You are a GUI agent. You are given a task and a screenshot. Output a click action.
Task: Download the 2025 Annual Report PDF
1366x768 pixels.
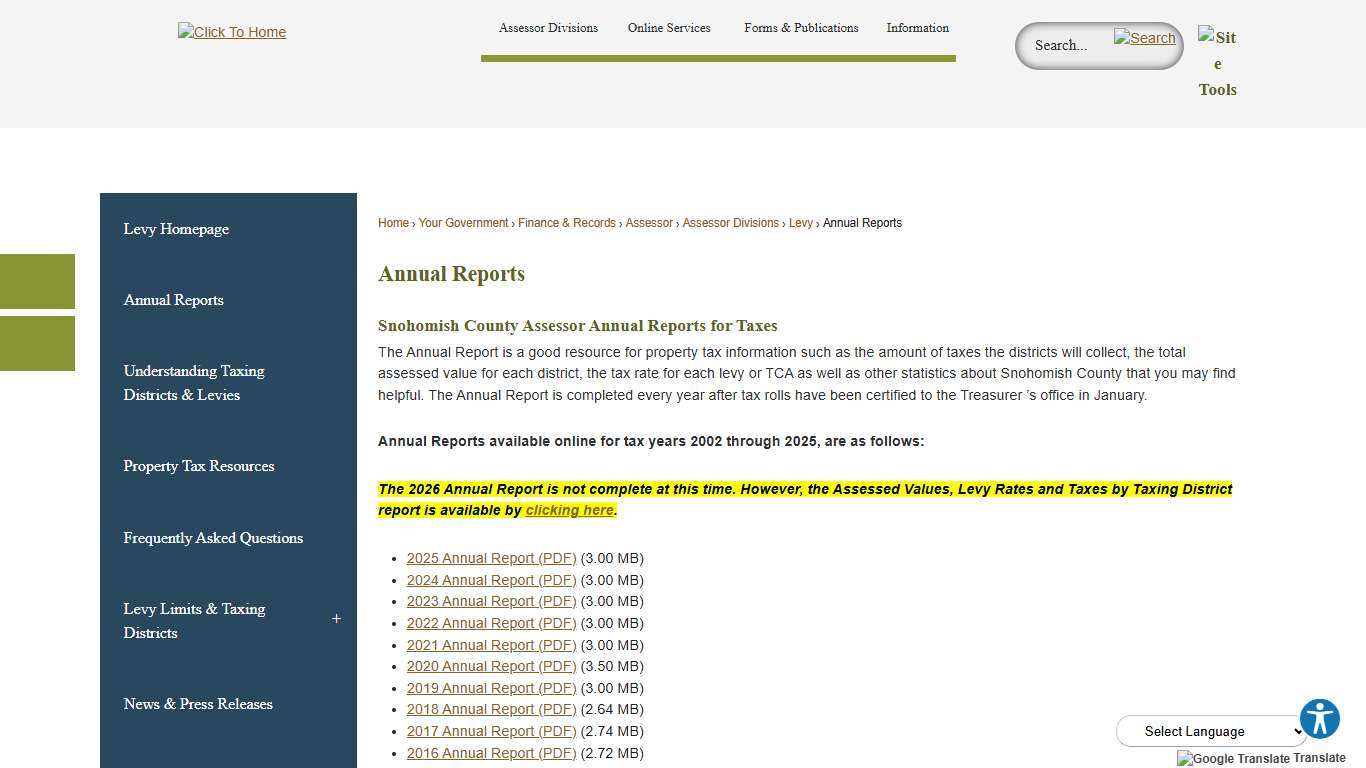tap(491, 558)
